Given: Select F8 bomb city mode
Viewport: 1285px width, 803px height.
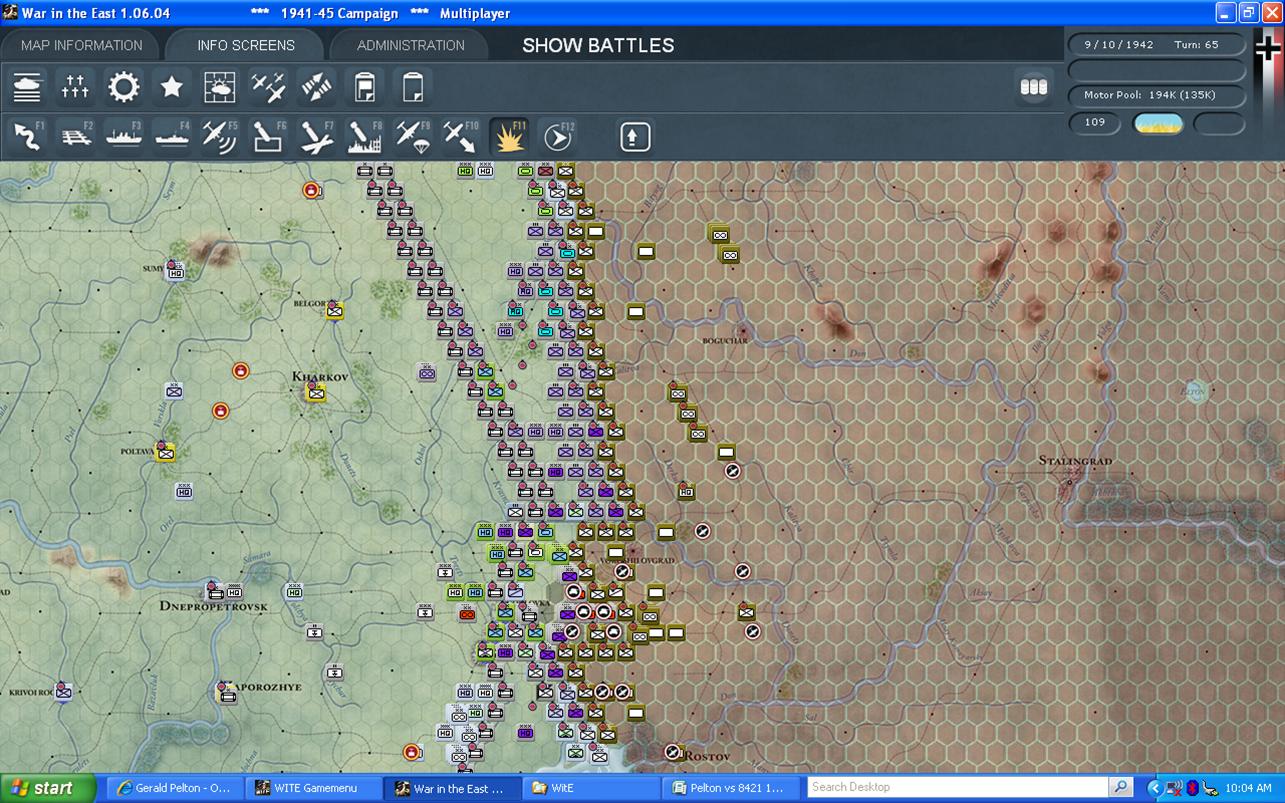Looking at the screenshot, I should pos(364,136).
